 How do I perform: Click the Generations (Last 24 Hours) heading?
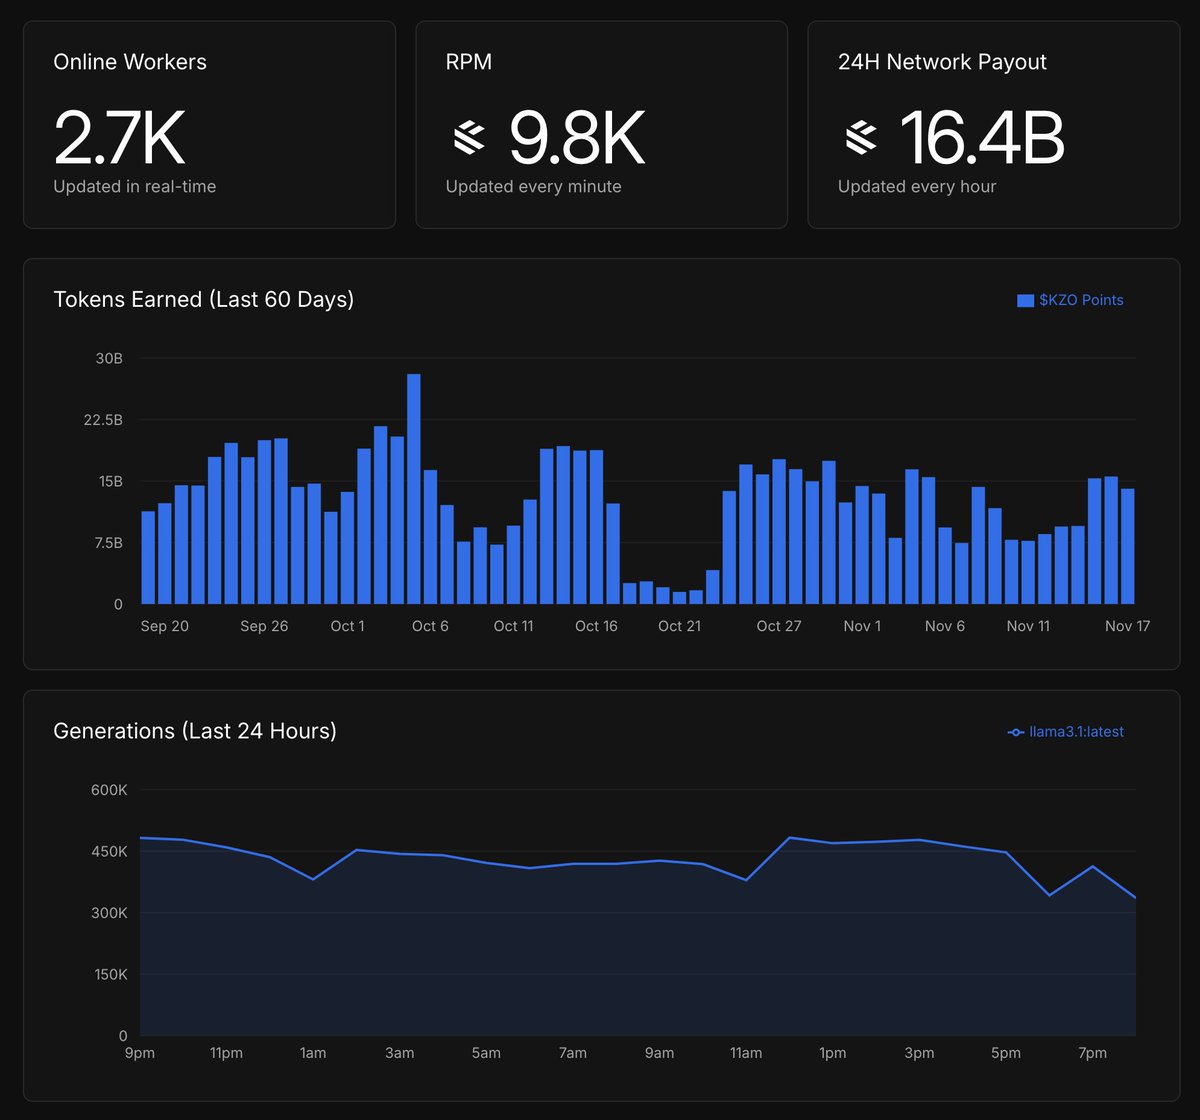(x=195, y=731)
